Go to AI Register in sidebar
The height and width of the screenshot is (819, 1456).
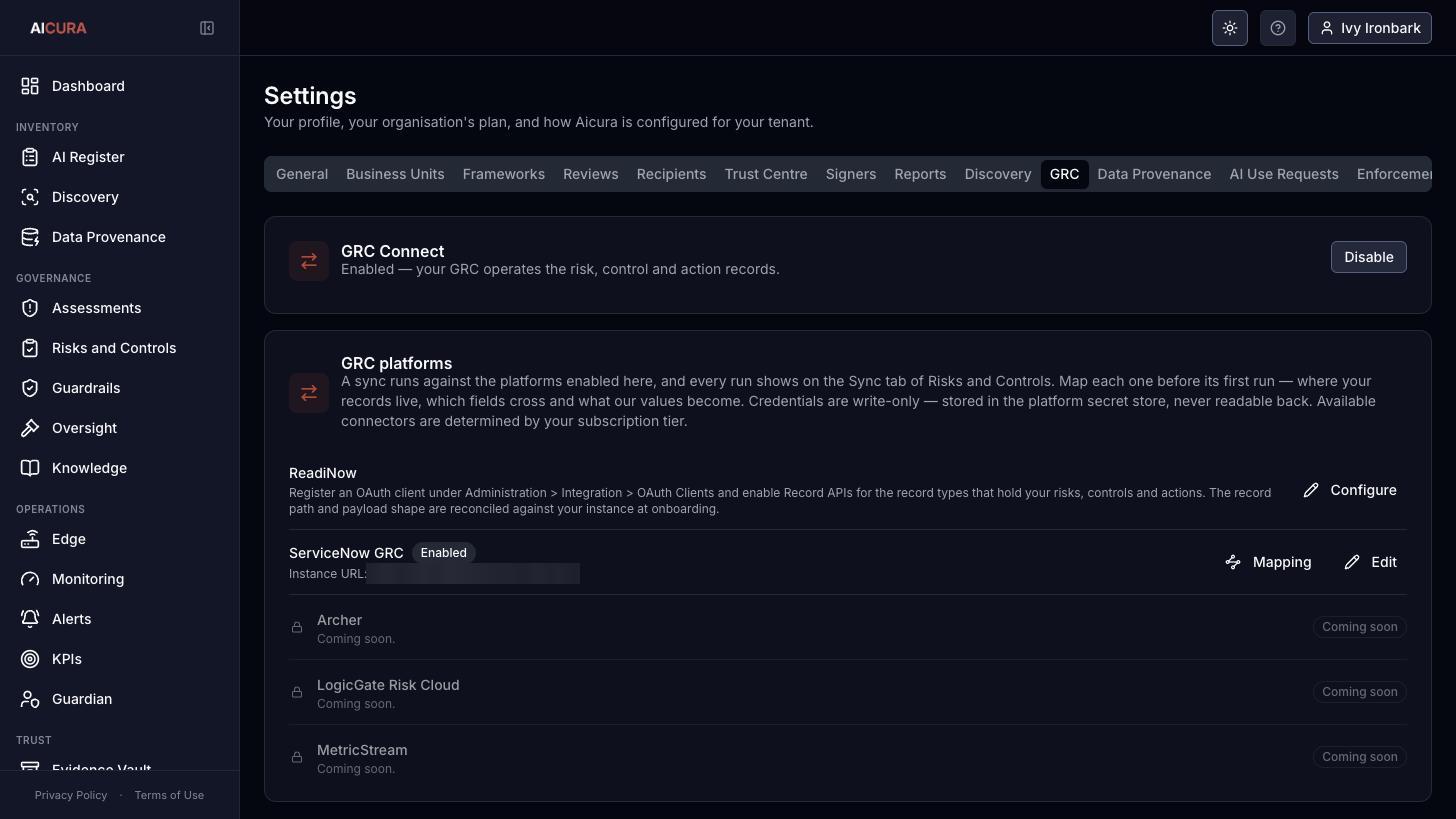119,157
